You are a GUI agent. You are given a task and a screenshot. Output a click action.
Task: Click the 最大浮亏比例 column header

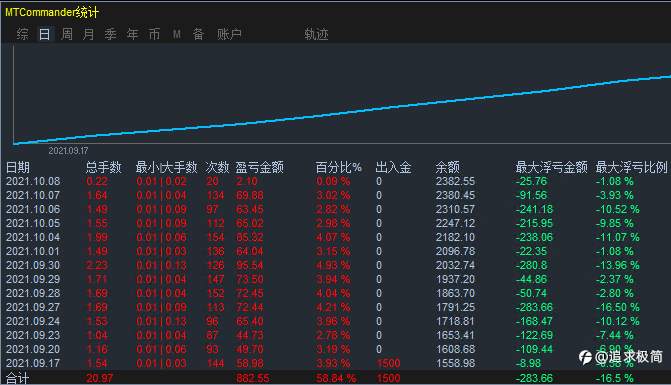tap(632, 167)
